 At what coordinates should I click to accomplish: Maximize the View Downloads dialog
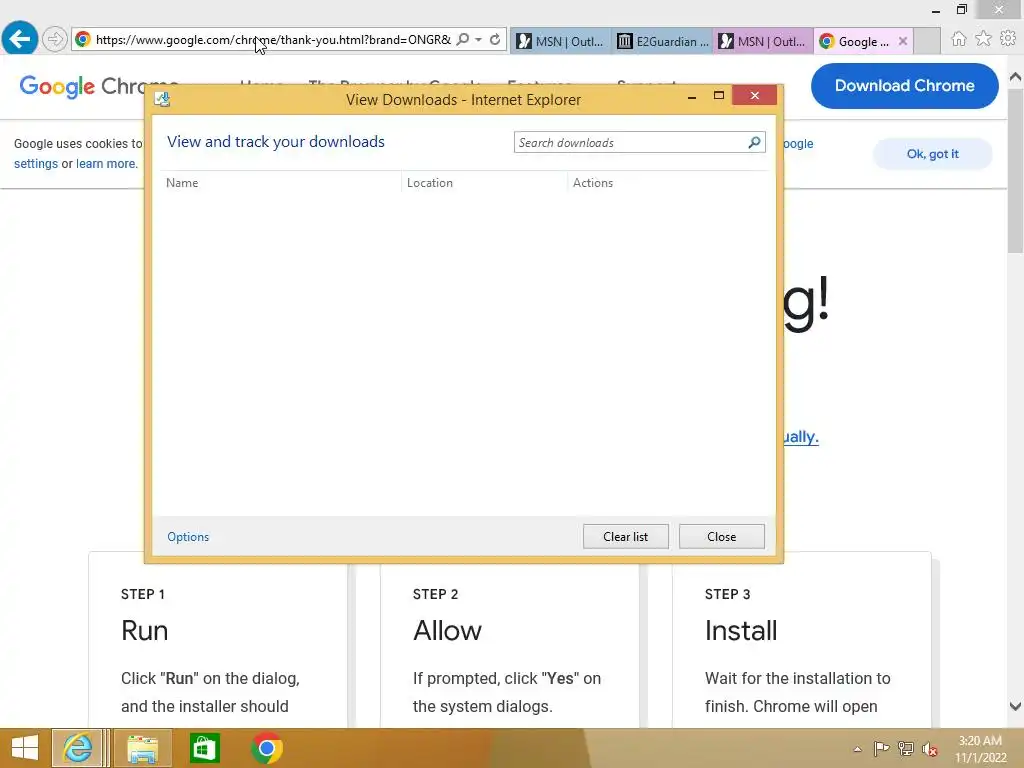[719, 96]
